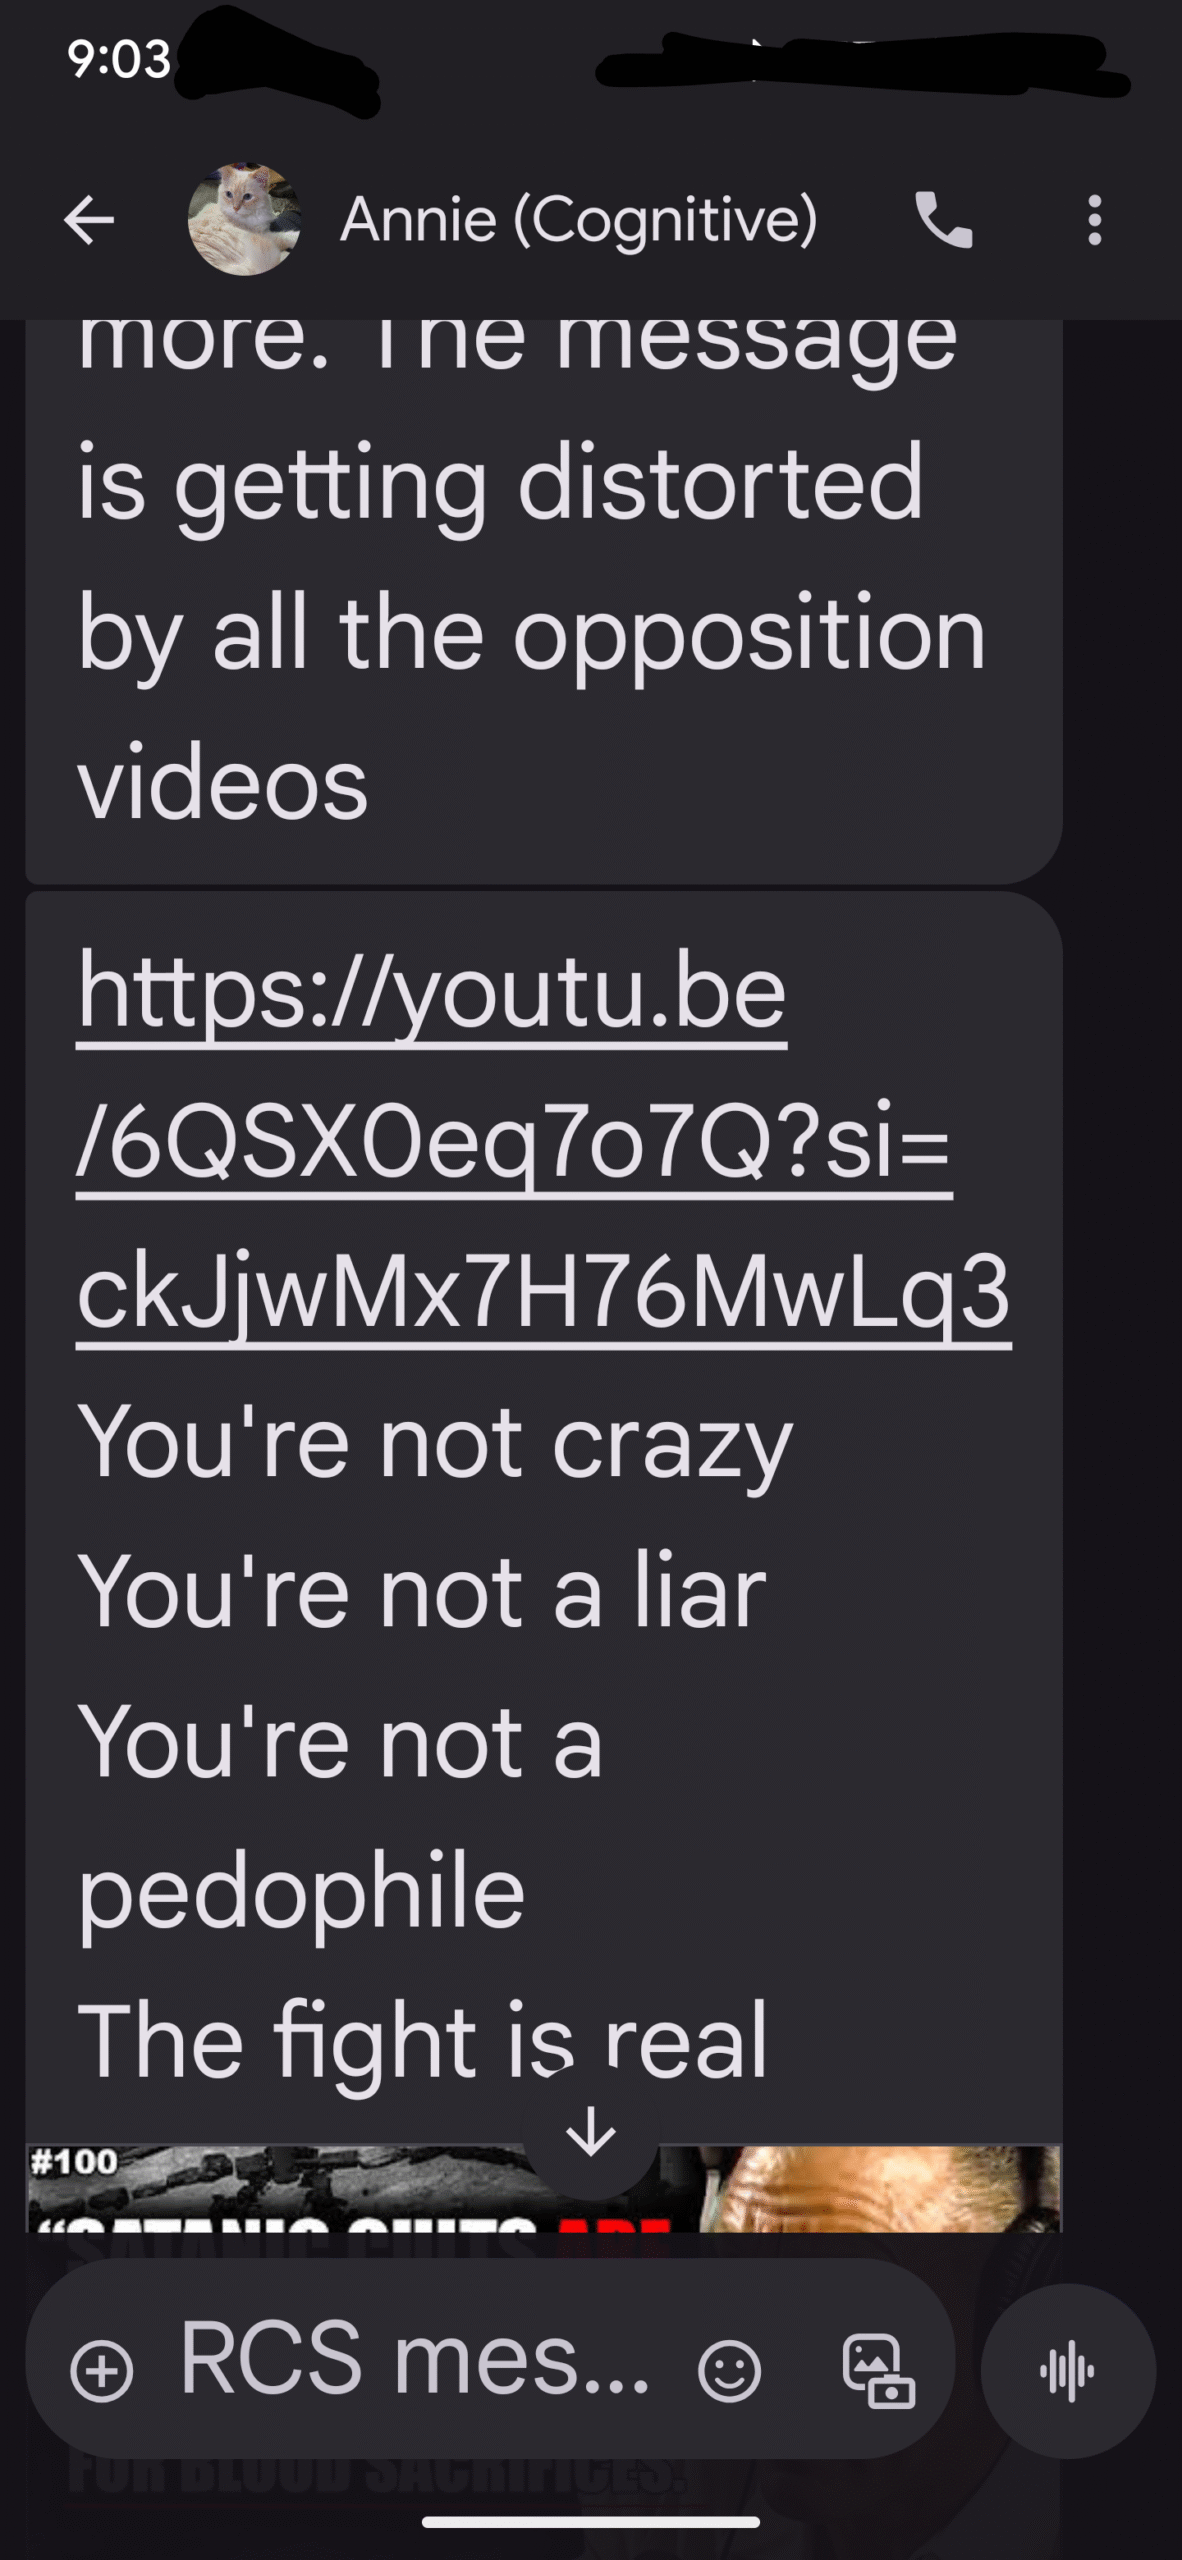The image size is (1182, 2560).
Task: Tap the back arrow to leave conversation
Action: [x=89, y=220]
